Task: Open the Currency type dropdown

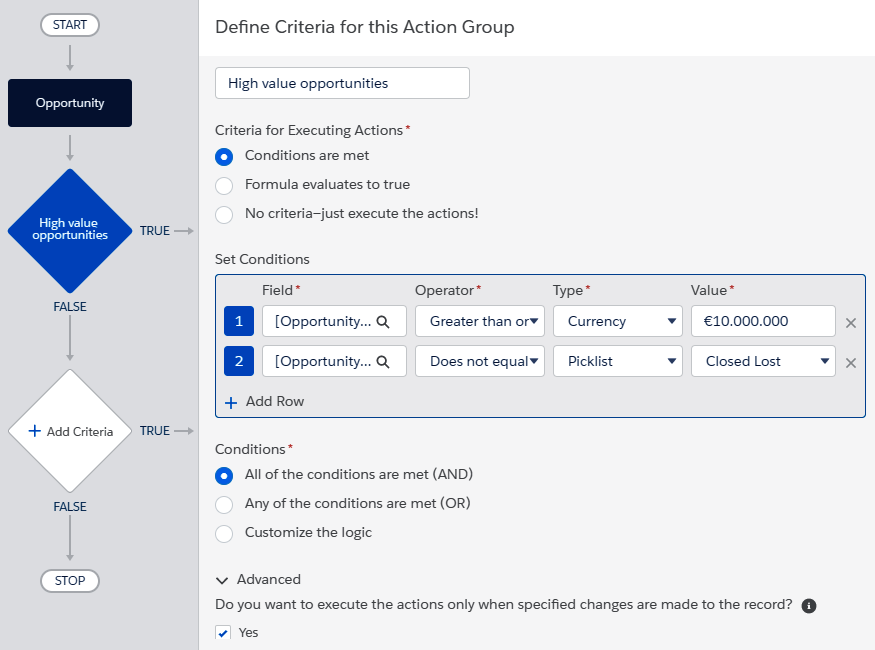Action: [x=618, y=321]
